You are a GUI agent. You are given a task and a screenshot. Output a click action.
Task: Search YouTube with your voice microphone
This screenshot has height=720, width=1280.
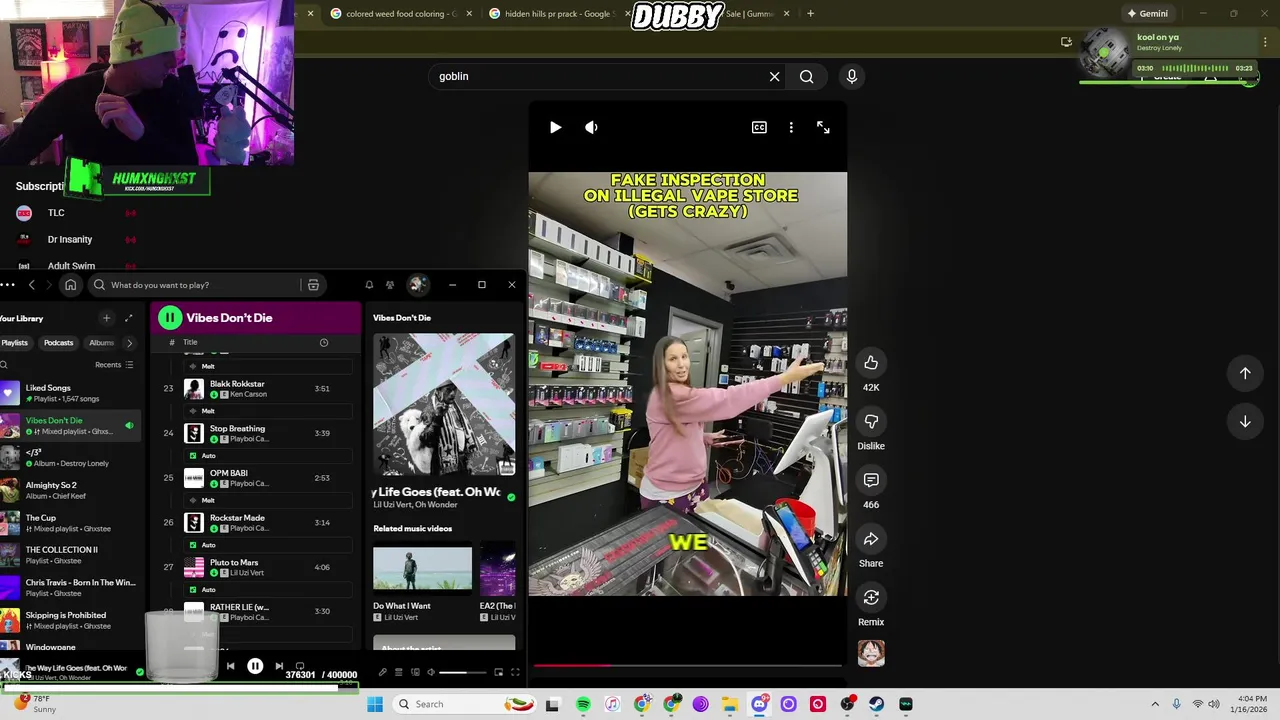point(852,76)
